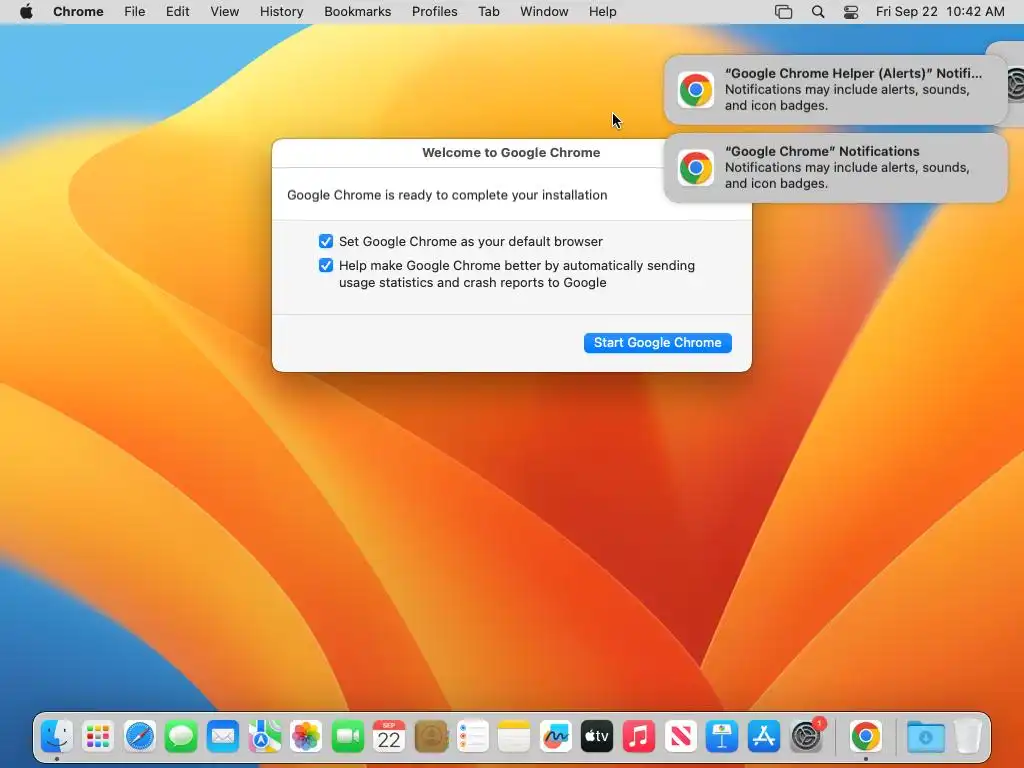Click Stage Manager icon in menu bar
This screenshot has height=768, width=1024.
[783, 12]
